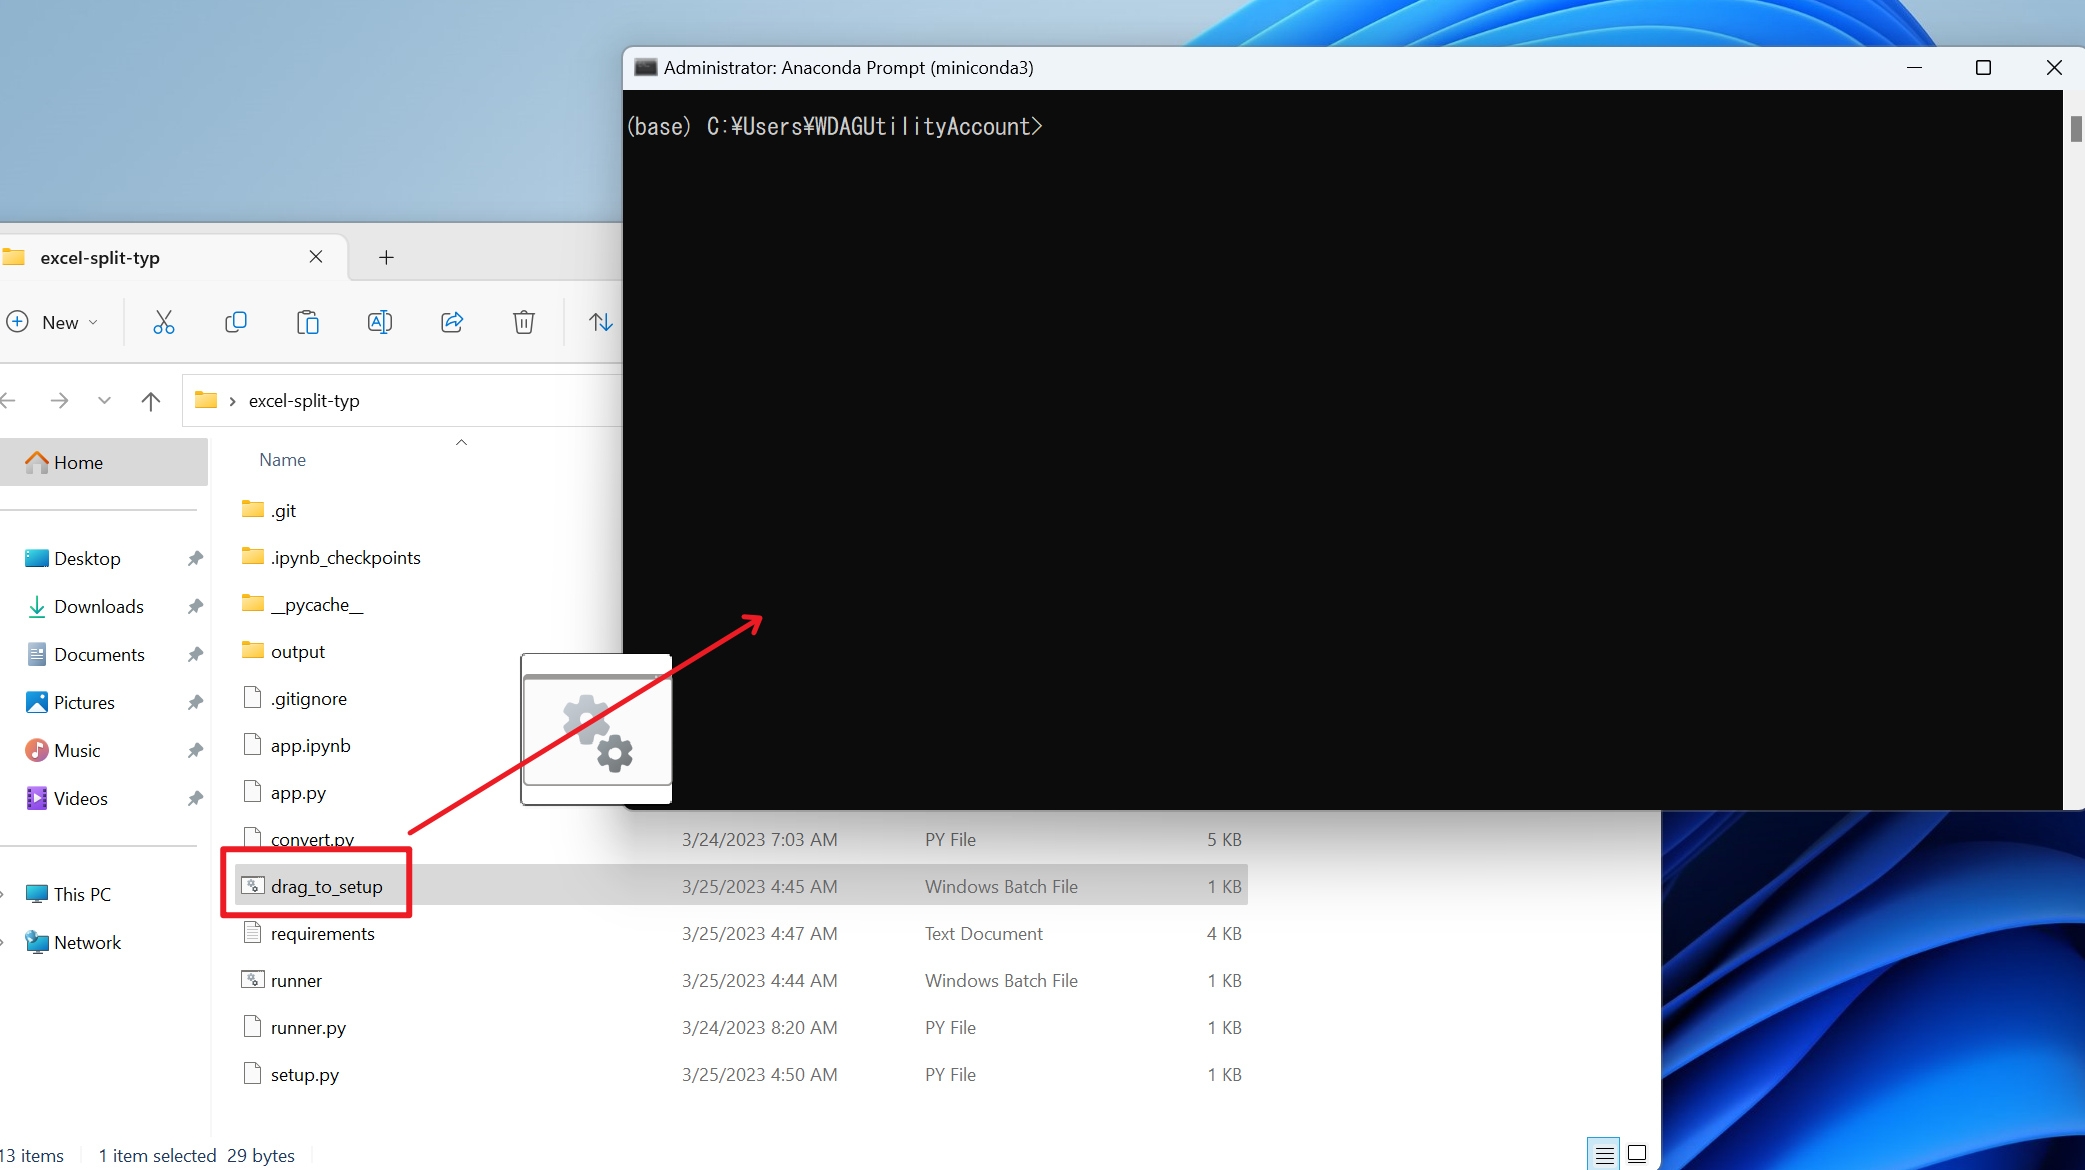Screen dimensions: 2085x1170
Task: Click the Share icon in toolbar
Action: tap(452, 322)
